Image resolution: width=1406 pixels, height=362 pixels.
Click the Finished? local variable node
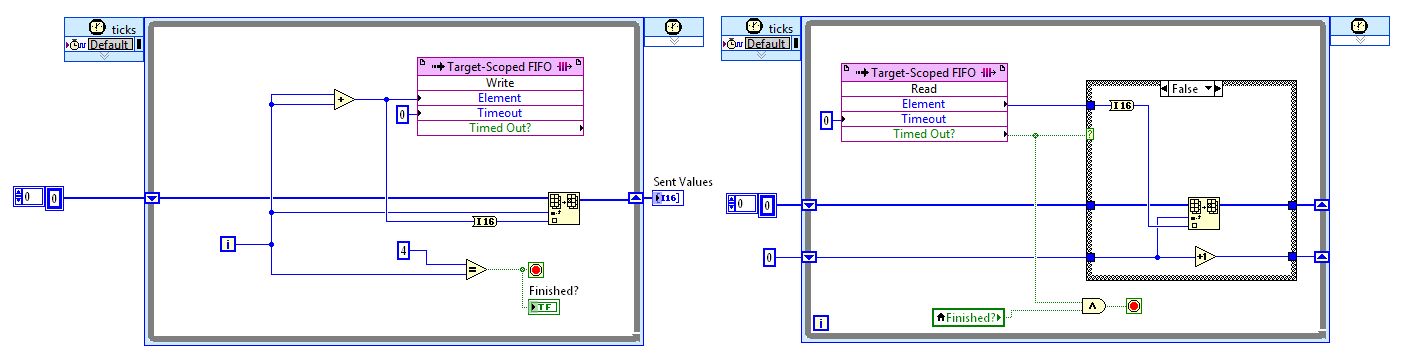coord(968,317)
